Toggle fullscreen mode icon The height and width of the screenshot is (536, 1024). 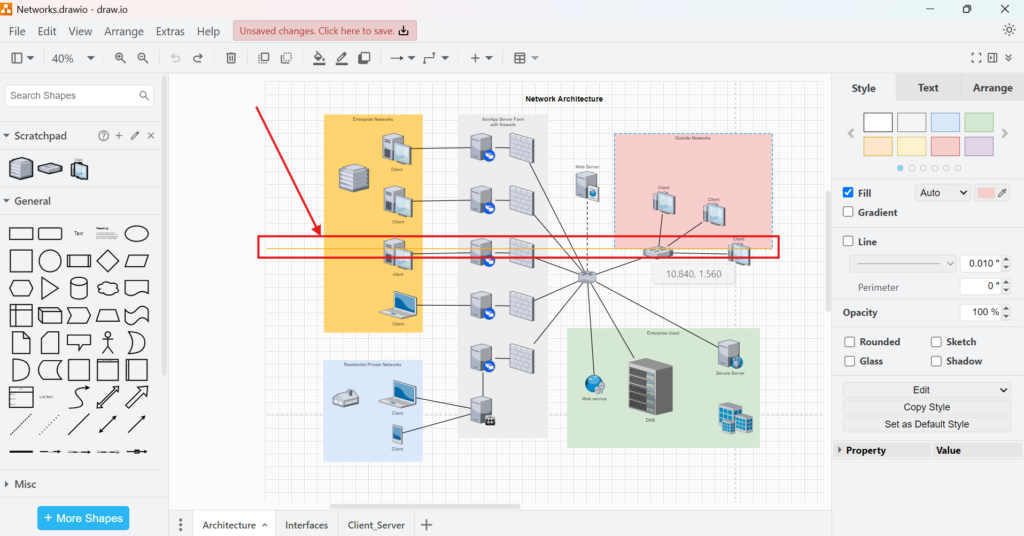click(x=977, y=58)
